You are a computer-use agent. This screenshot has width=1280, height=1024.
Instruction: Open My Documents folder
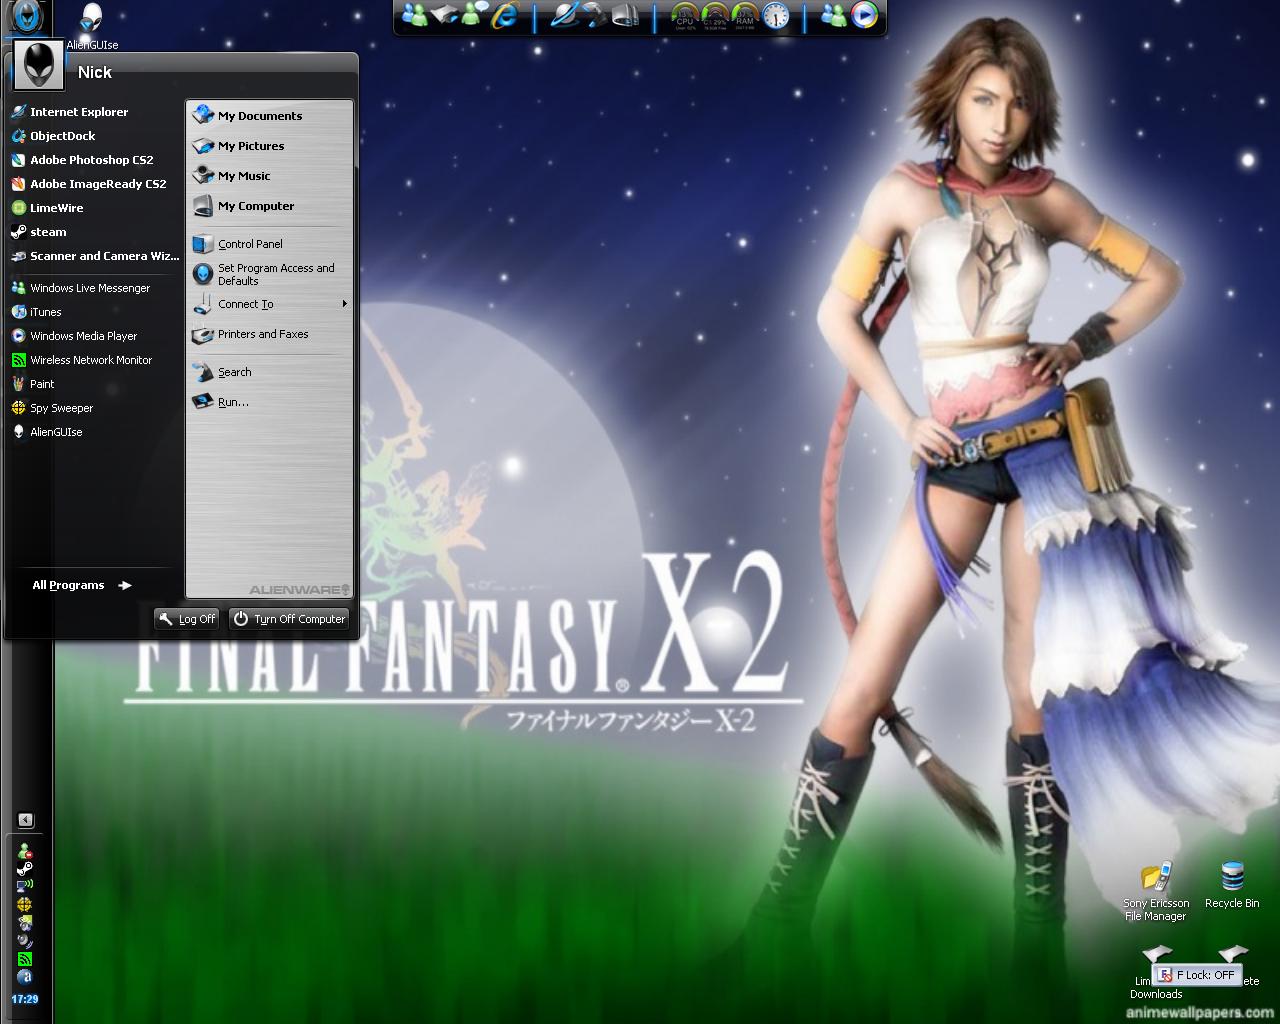point(270,116)
